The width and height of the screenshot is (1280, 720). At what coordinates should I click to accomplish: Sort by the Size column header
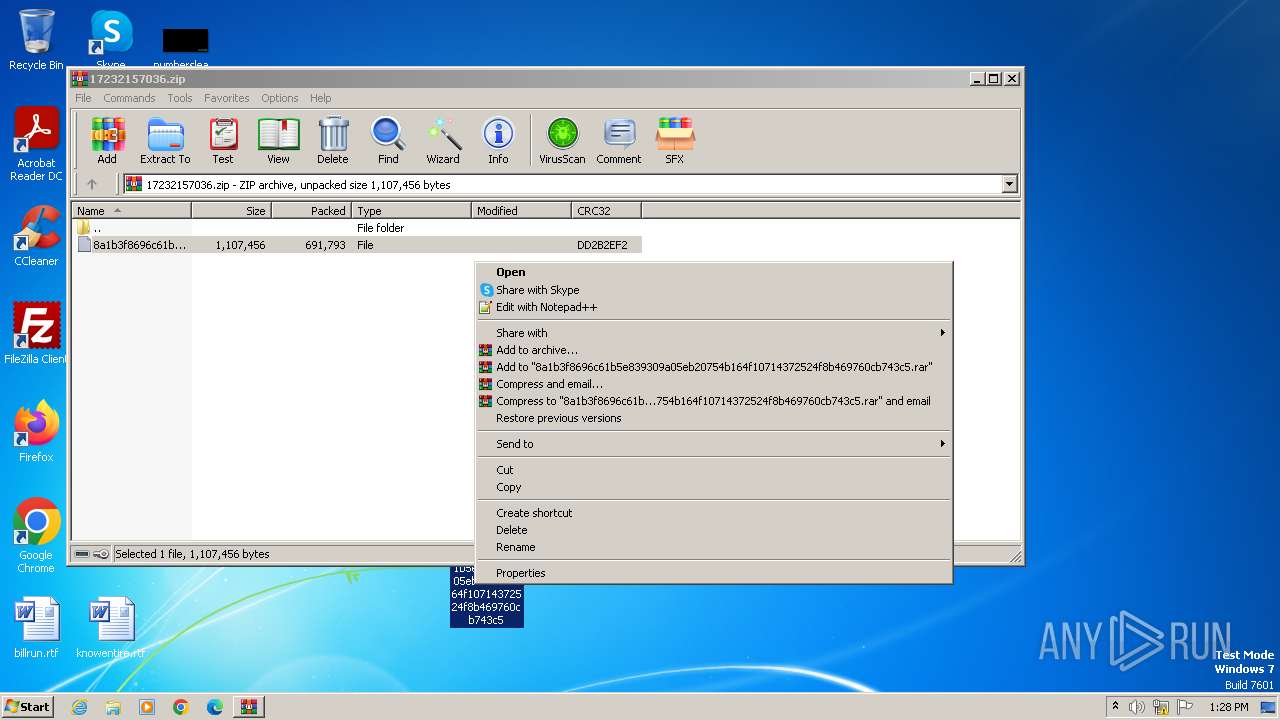pyautogui.click(x=232, y=211)
